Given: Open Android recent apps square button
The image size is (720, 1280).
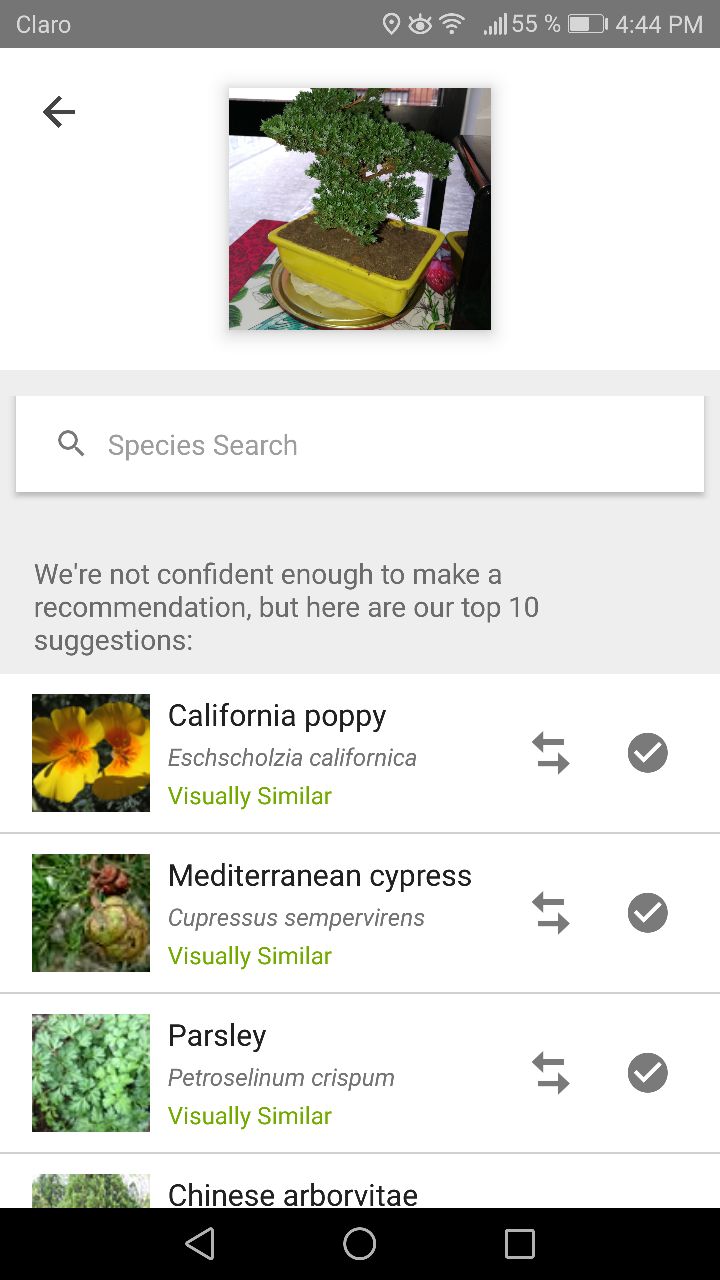Looking at the screenshot, I should tap(519, 1244).
